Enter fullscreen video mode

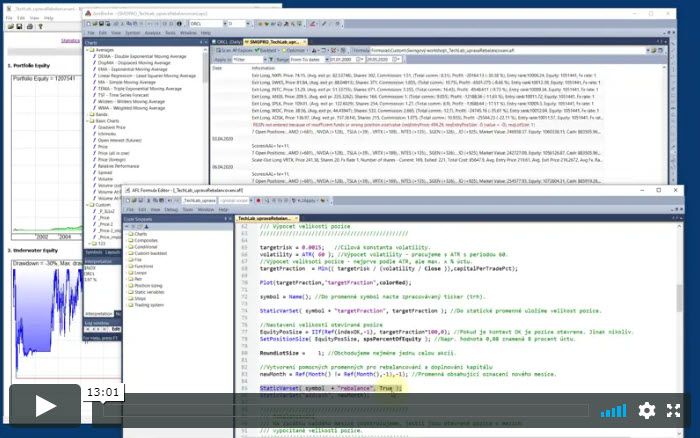point(674,410)
